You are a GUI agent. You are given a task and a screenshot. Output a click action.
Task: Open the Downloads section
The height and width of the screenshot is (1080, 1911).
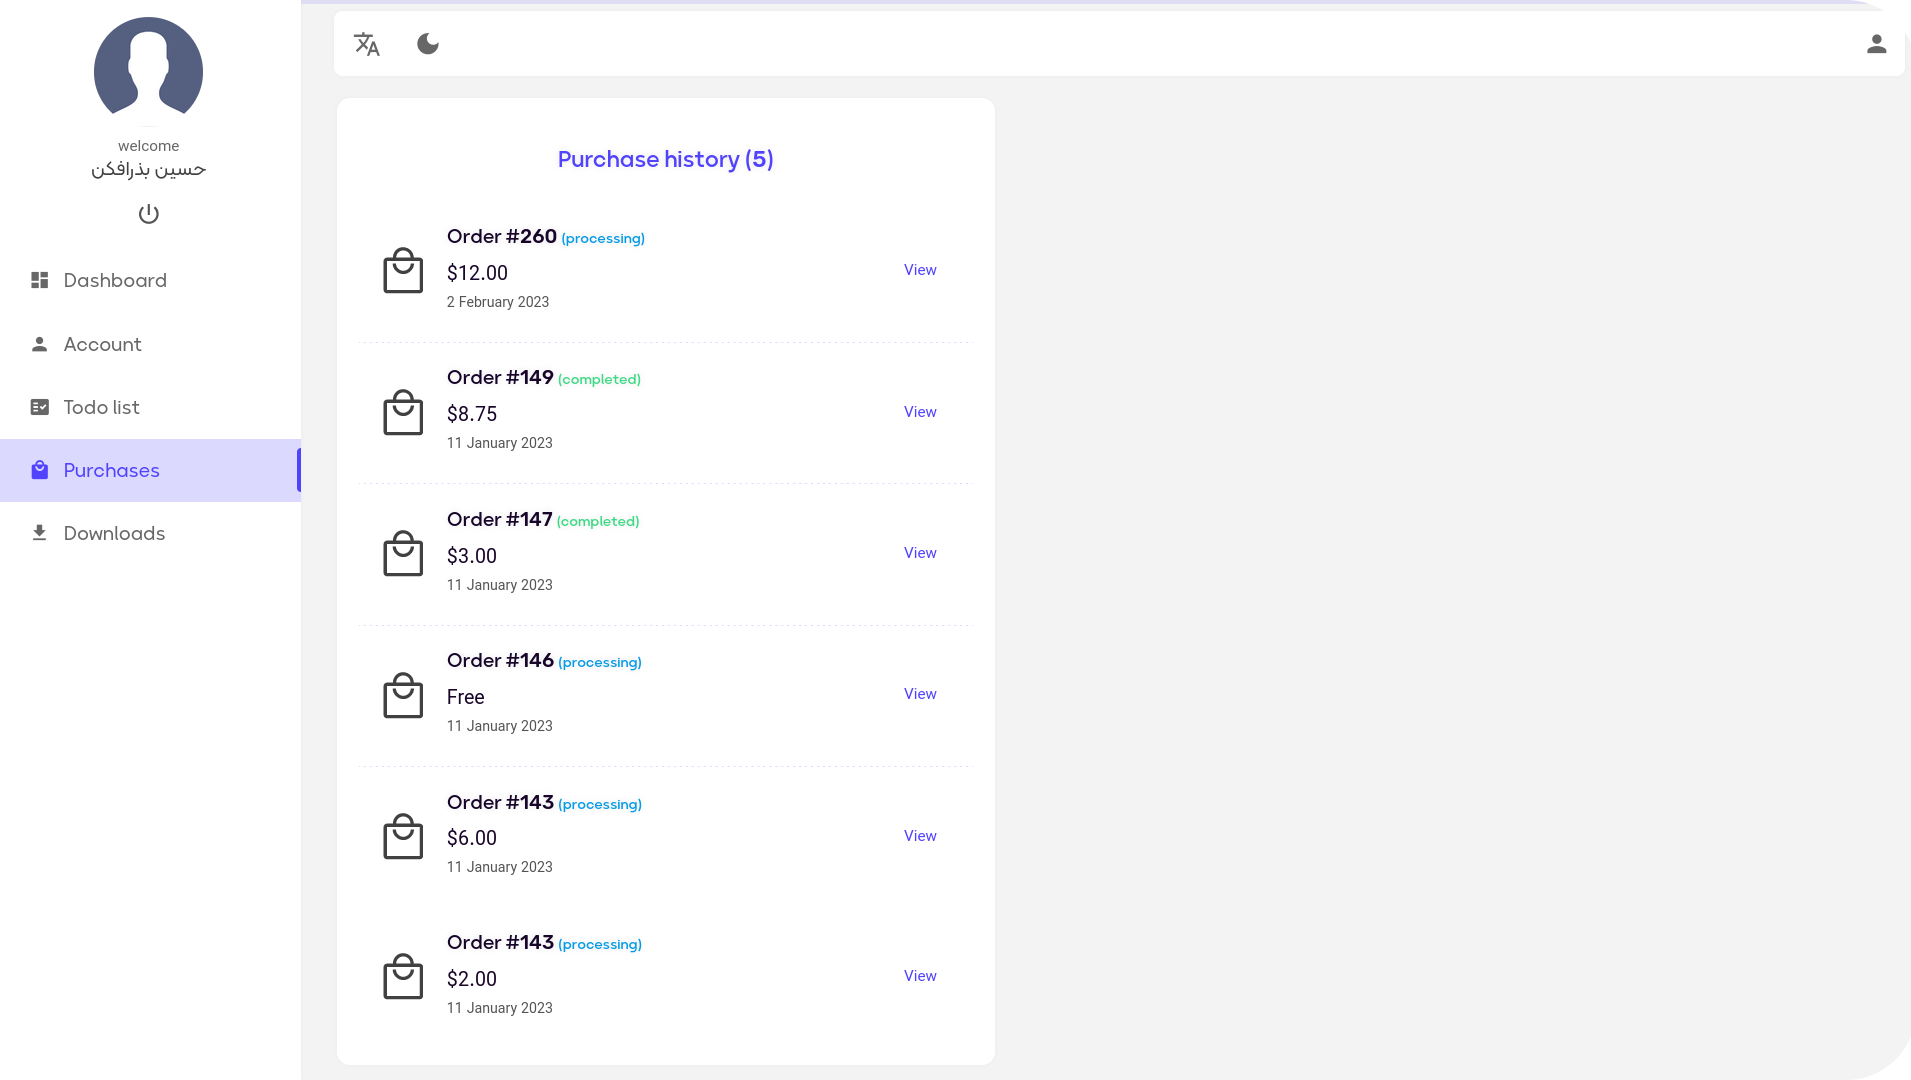point(150,534)
